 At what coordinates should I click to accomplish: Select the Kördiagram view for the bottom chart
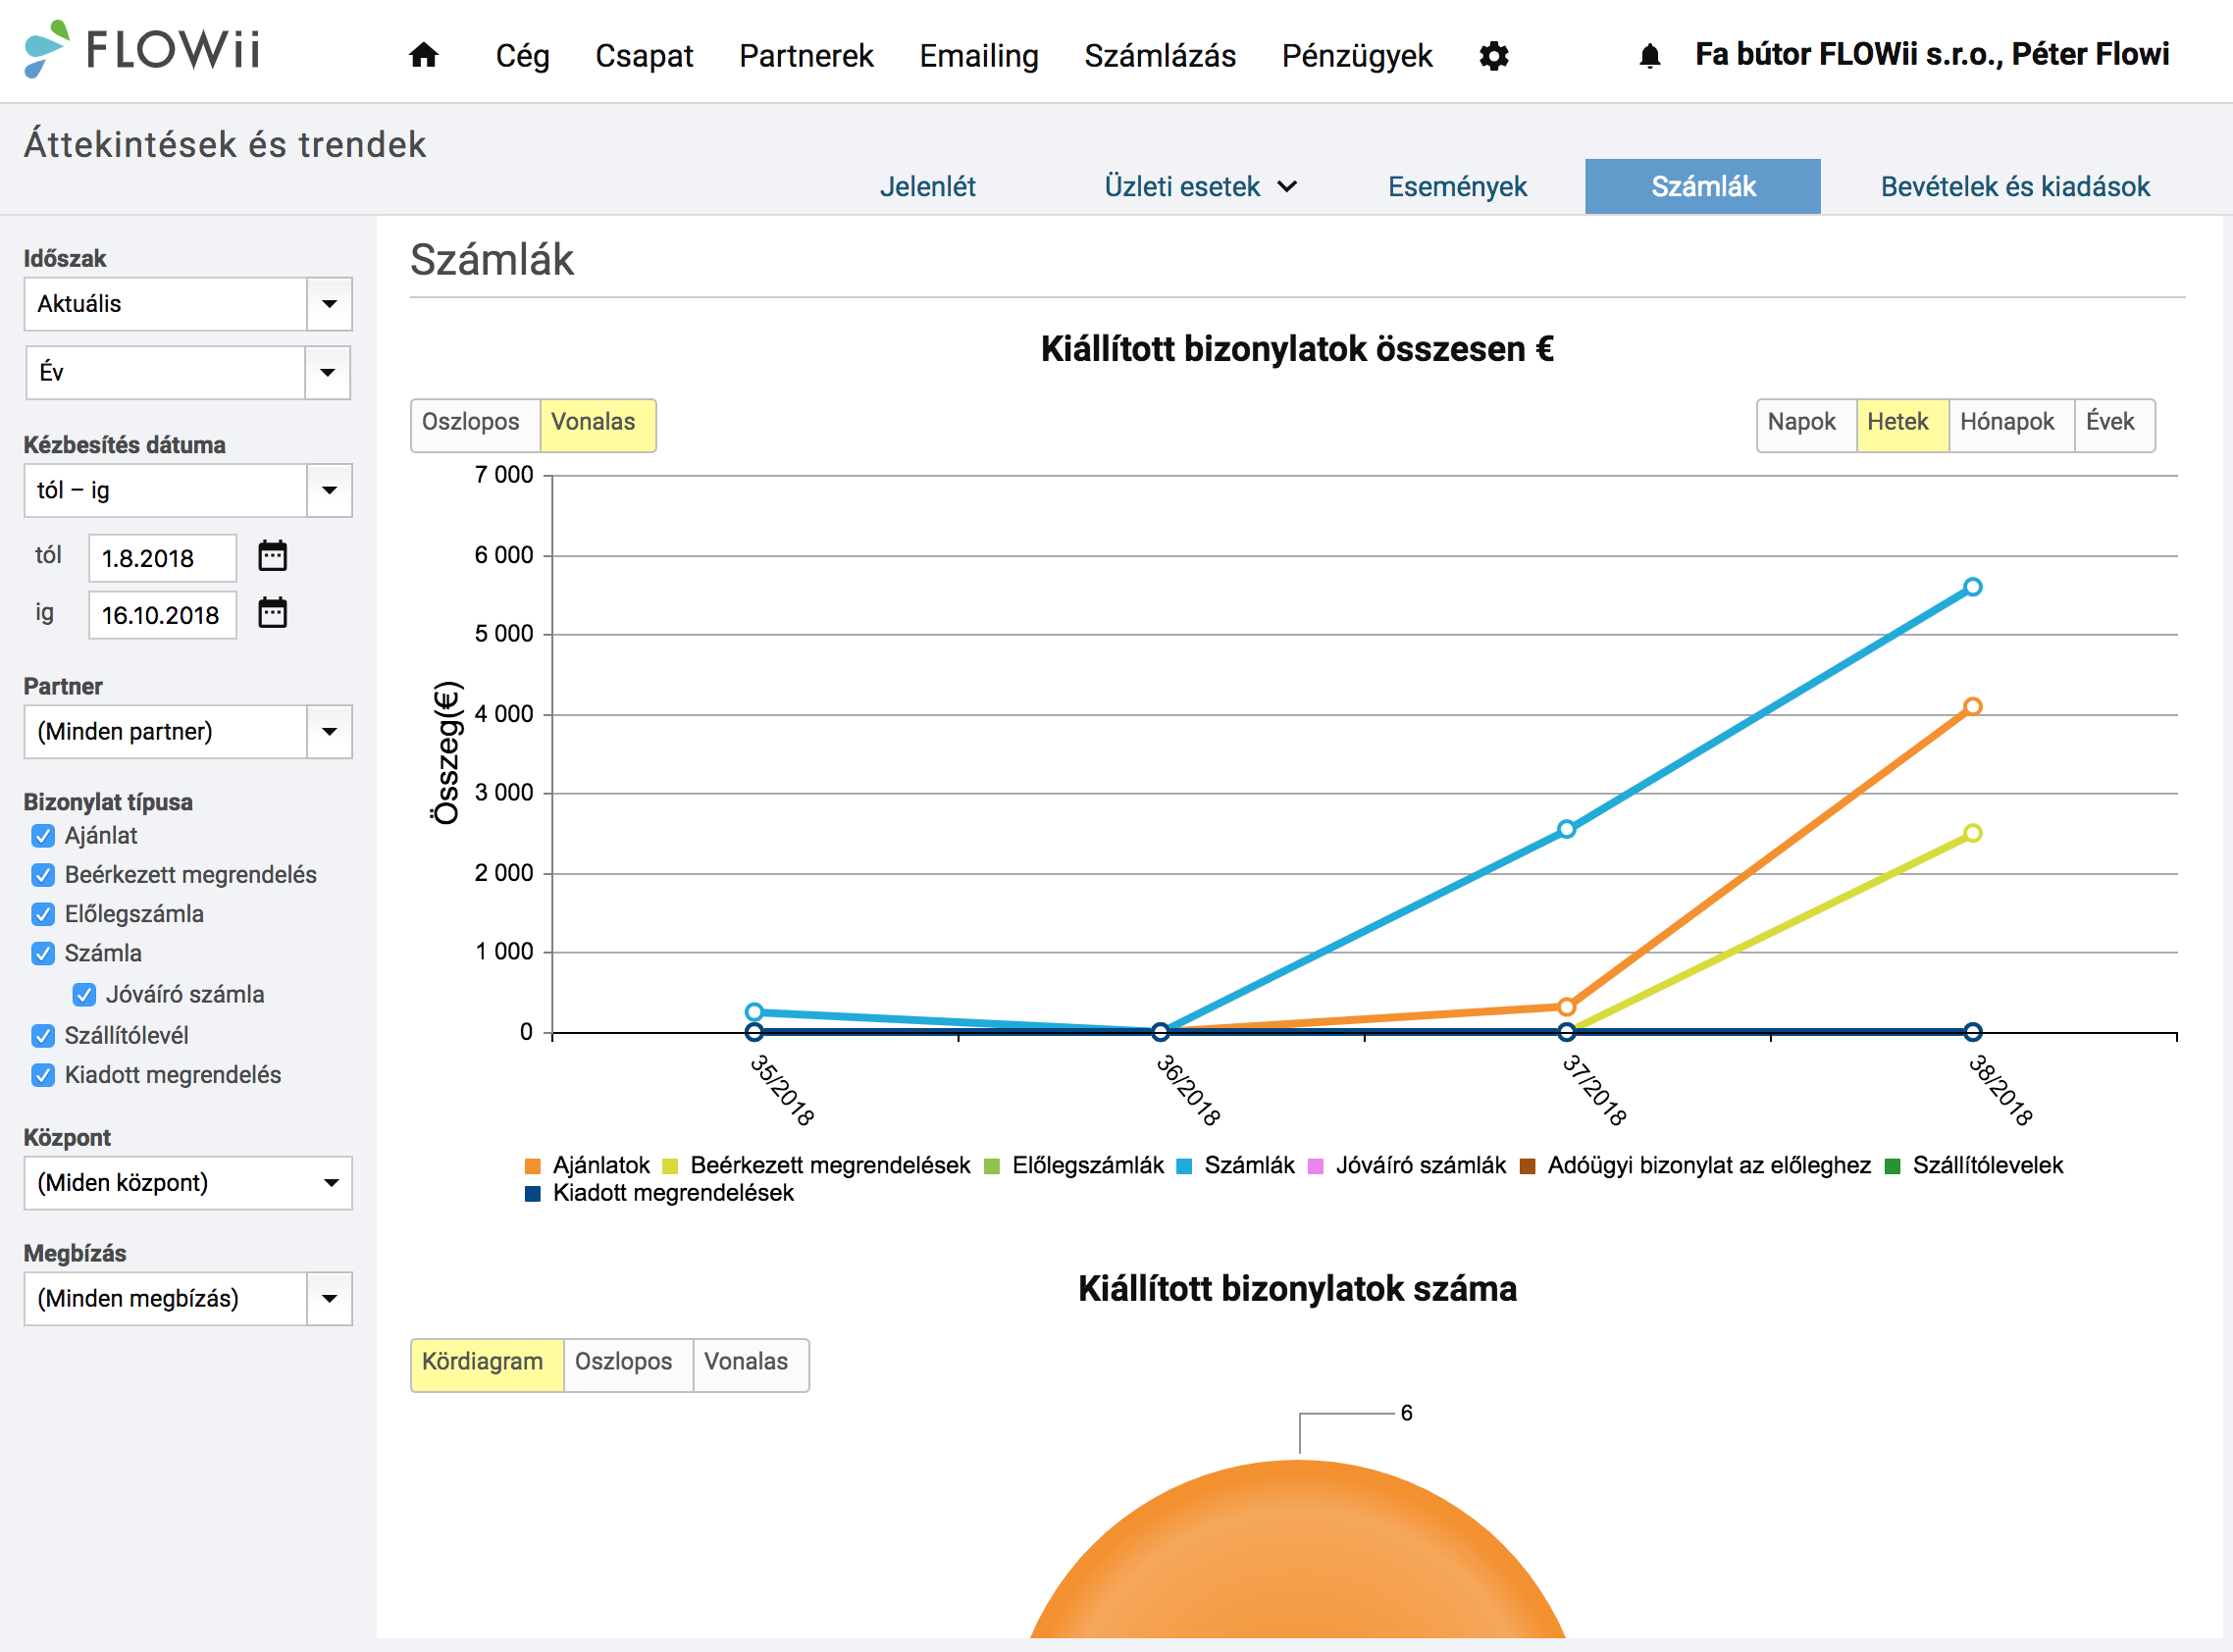pos(487,1365)
